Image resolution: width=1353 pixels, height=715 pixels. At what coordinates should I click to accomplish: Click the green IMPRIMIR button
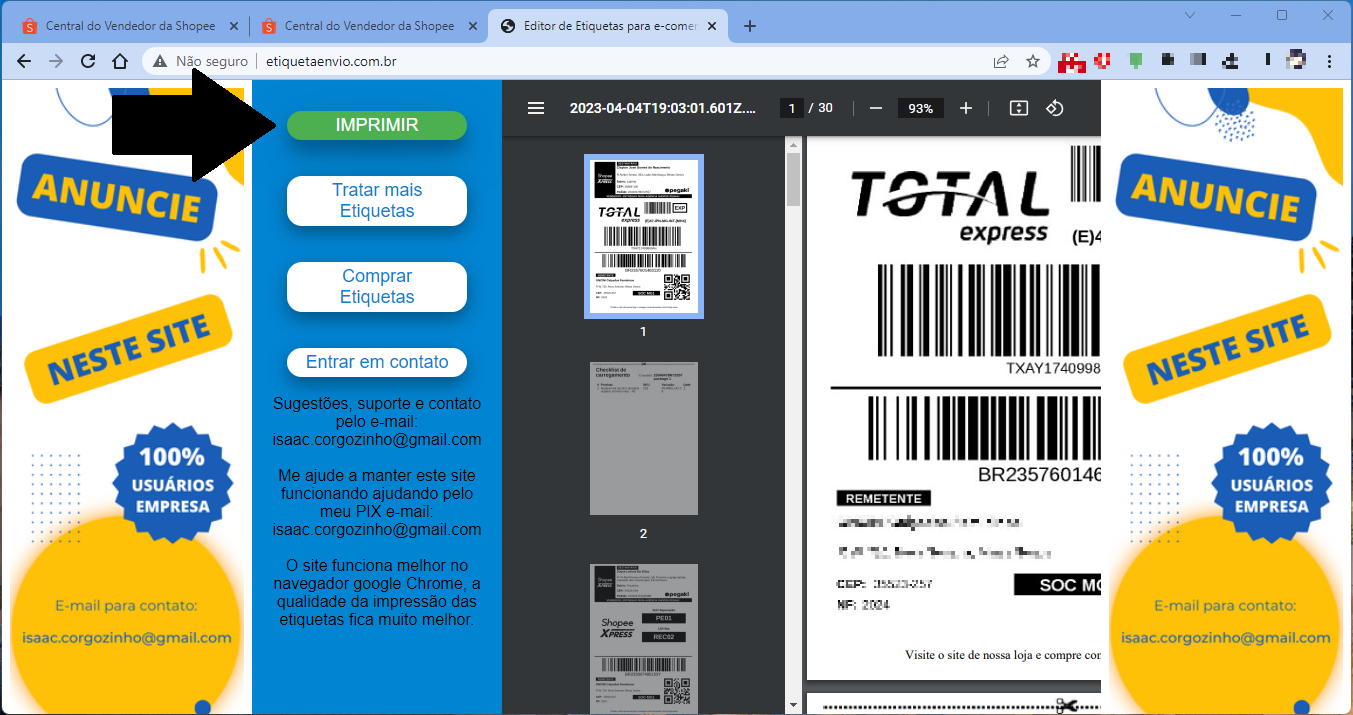click(377, 125)
